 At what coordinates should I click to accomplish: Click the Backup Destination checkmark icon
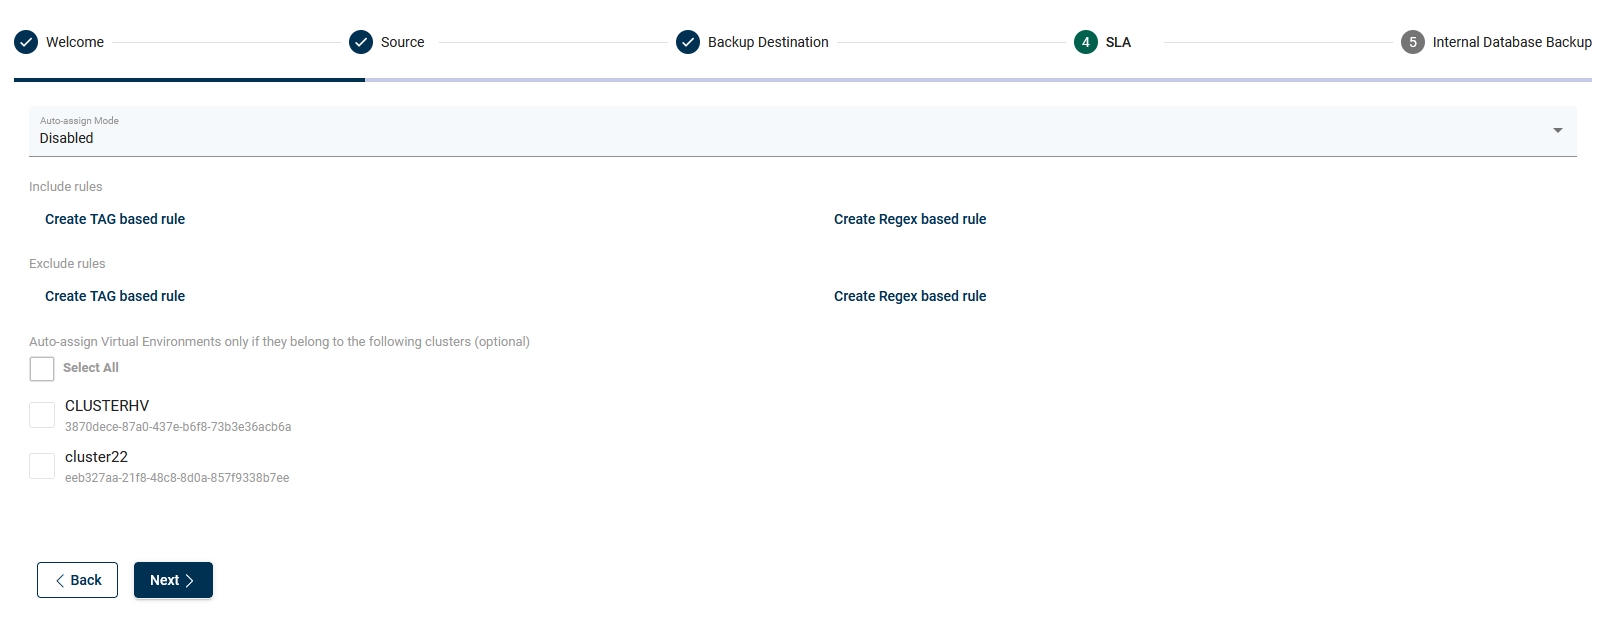[688, 42]
